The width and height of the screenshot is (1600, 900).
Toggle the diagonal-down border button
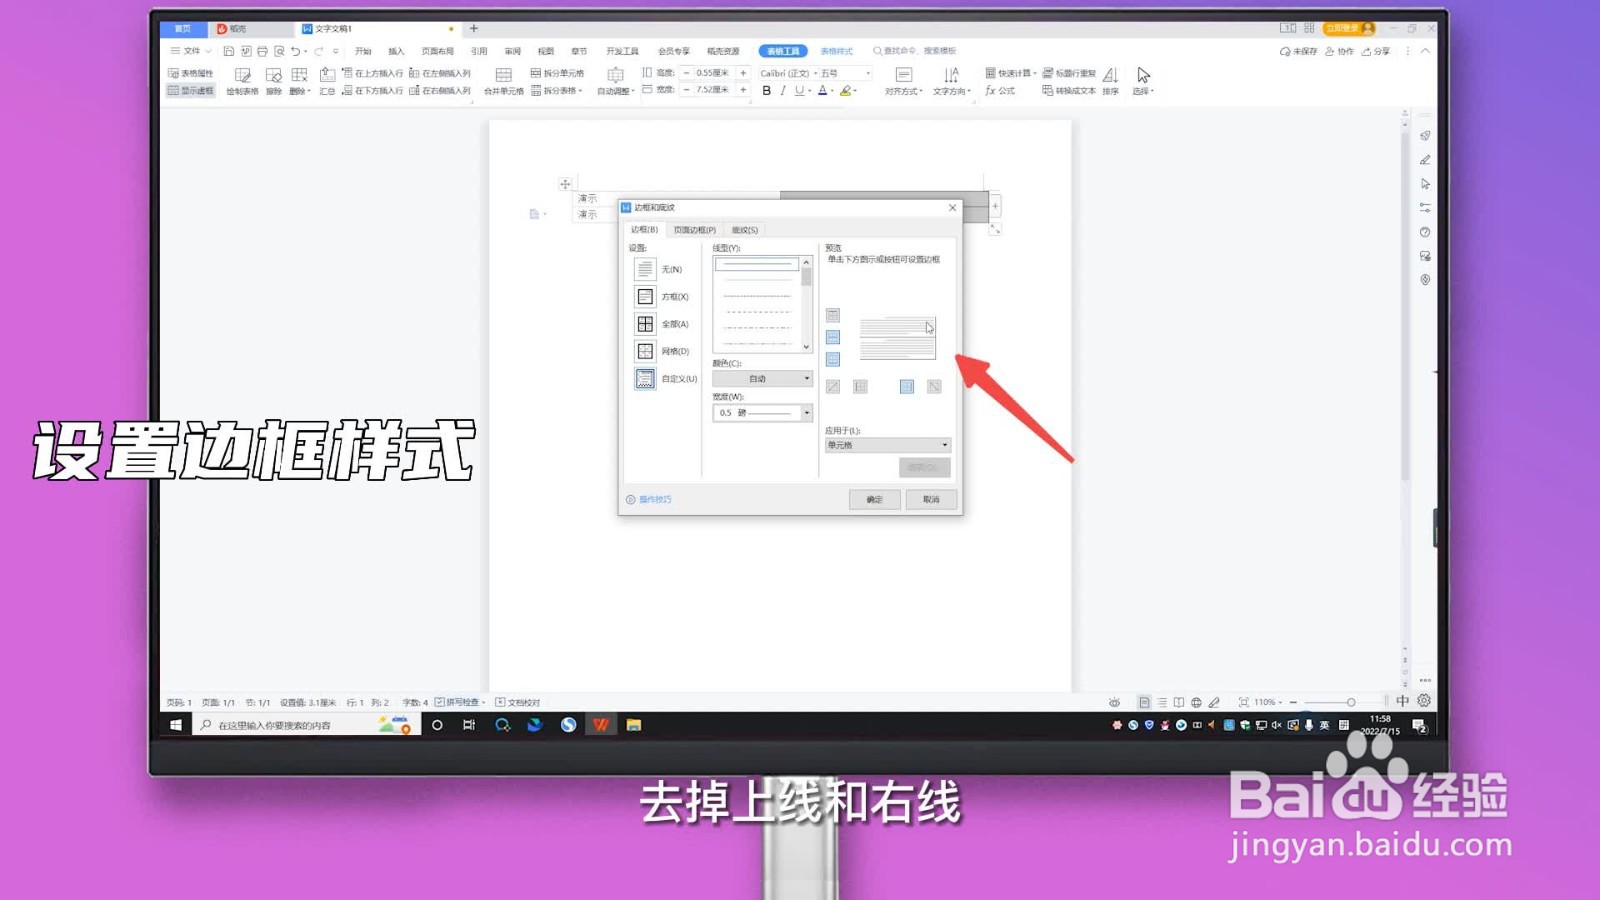pos(934,387)
